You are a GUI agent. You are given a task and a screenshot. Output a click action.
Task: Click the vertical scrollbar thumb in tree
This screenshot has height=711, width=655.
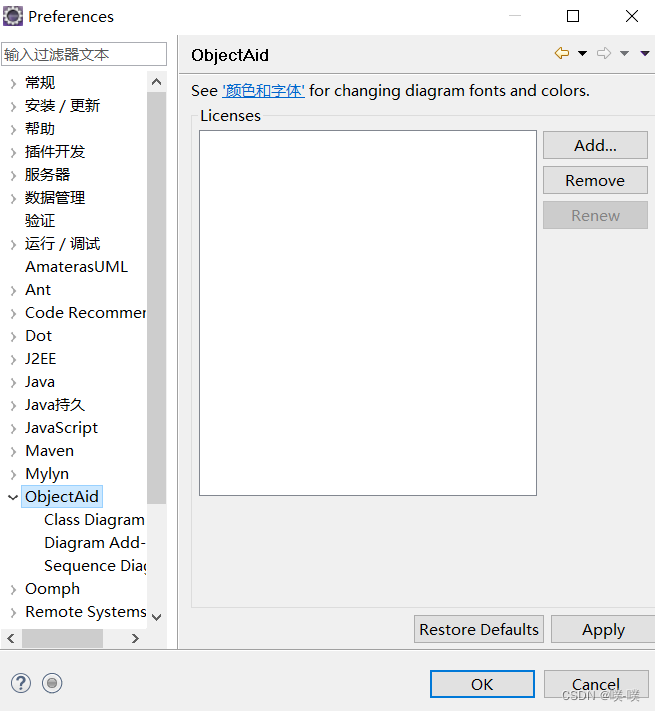[156, 298]
